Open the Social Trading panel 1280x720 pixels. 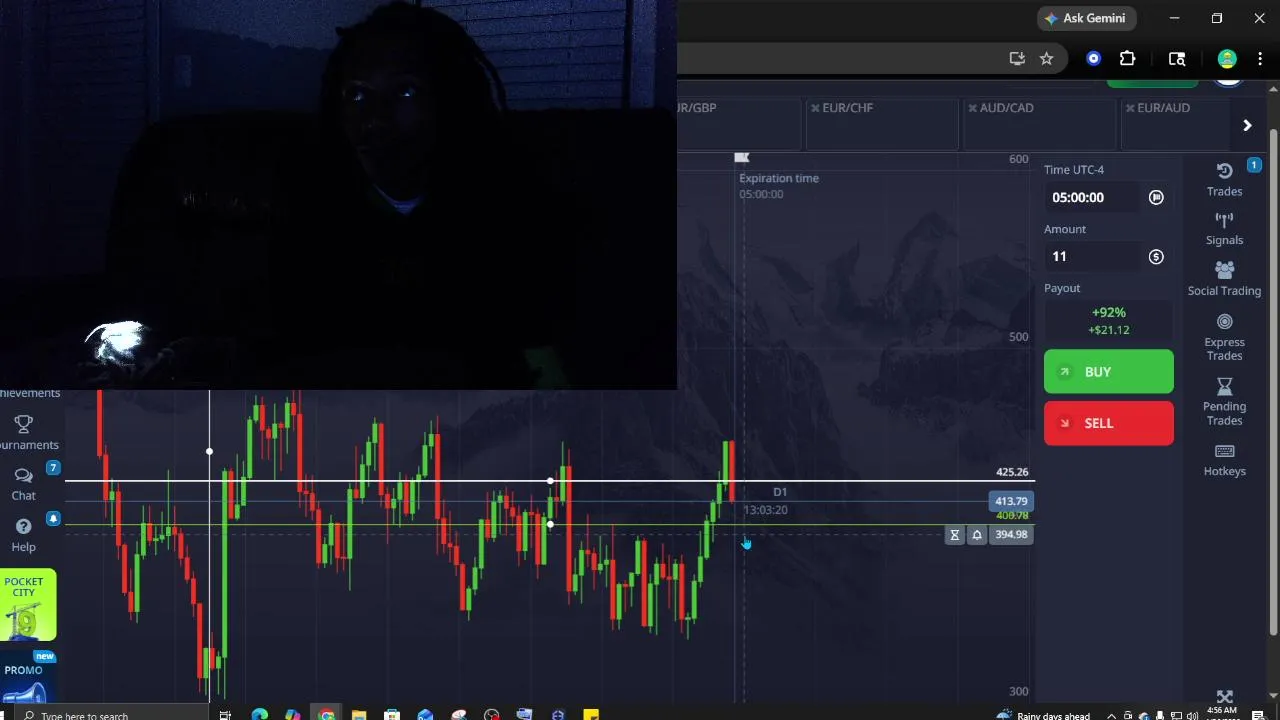point(1224,279)
